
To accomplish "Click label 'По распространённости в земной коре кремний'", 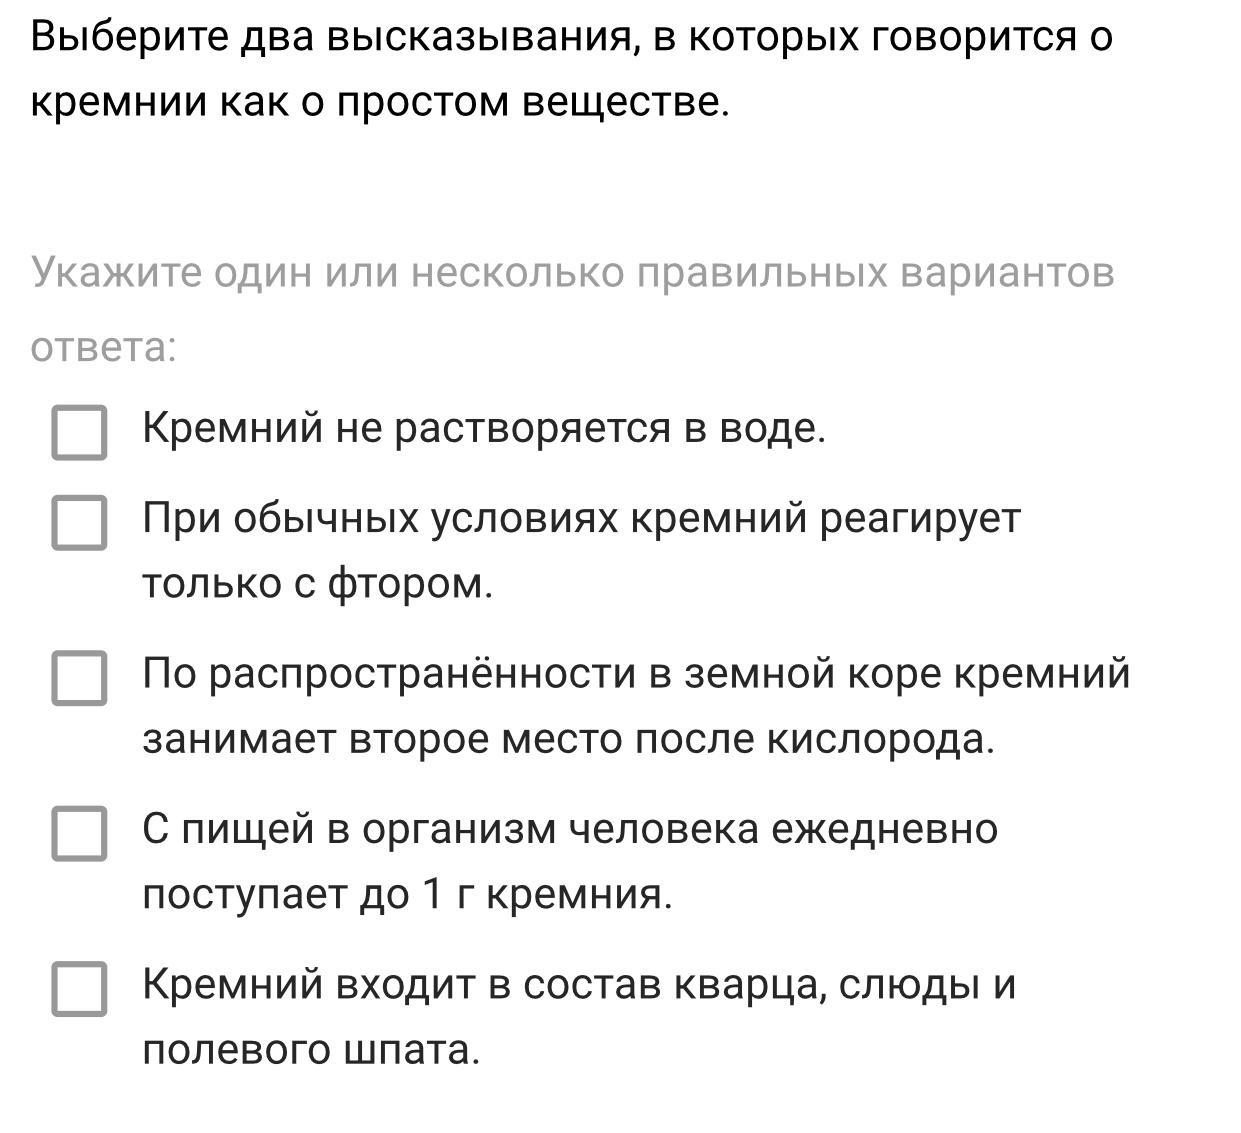I will point(636,673).
